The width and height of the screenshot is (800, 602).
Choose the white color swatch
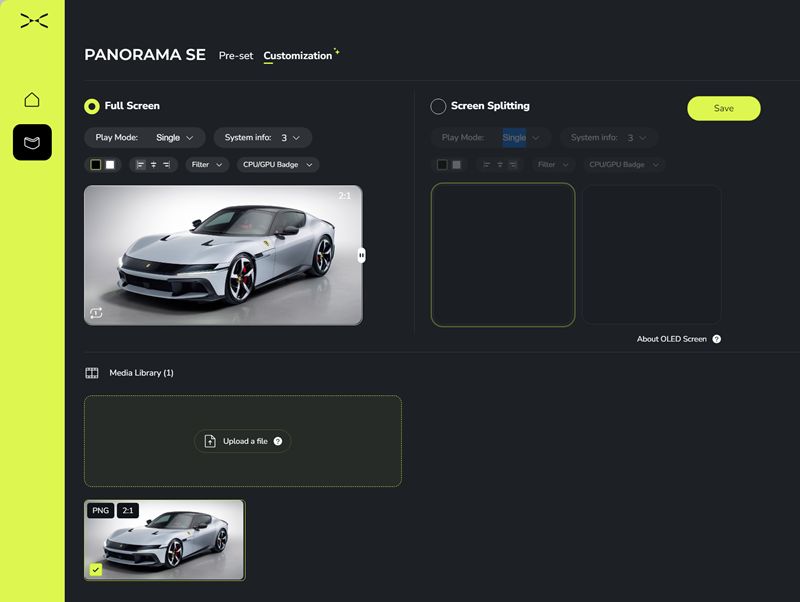pos(110,165)
